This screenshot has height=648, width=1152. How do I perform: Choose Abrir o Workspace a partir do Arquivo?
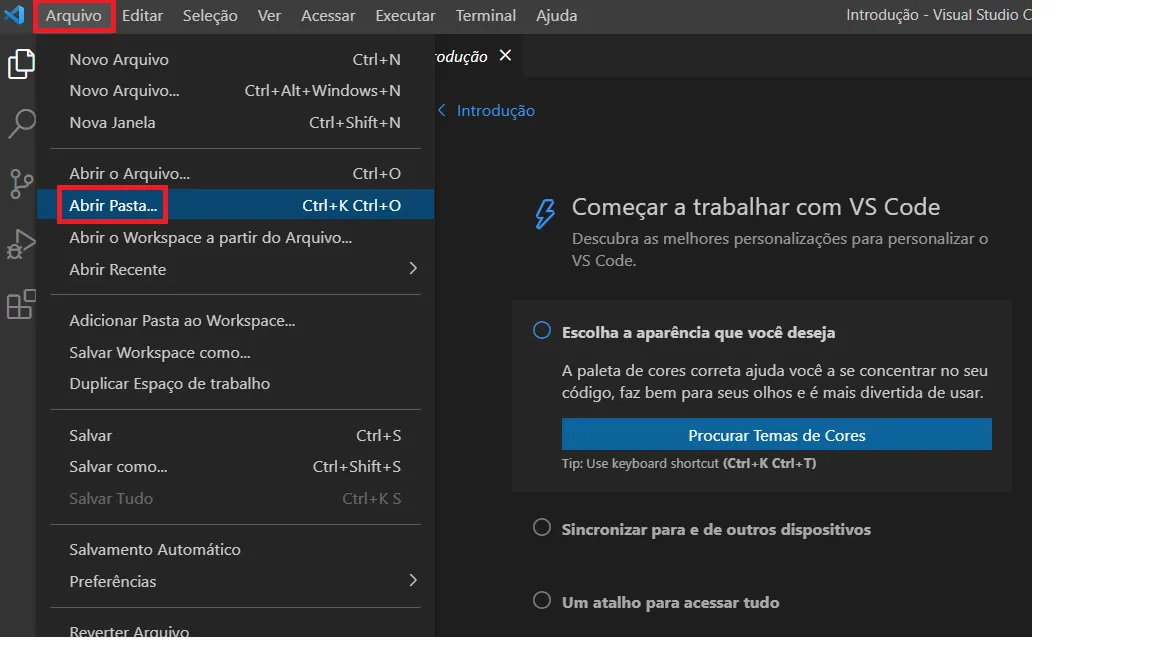235,238
